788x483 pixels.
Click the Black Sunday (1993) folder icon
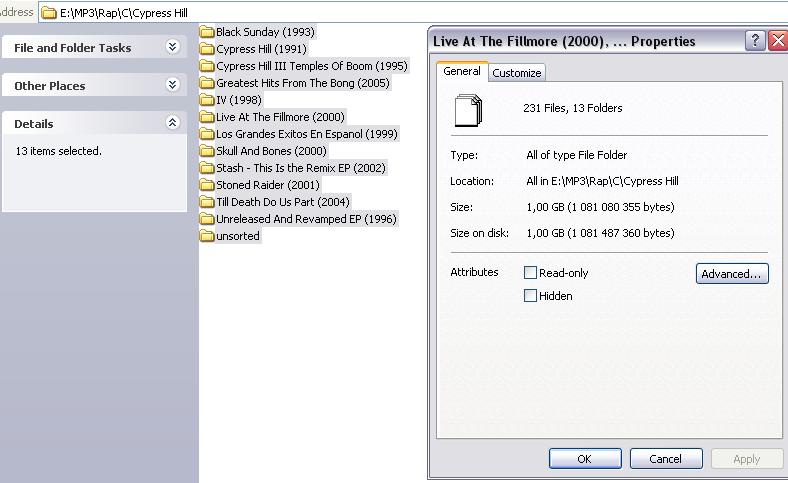207,32
